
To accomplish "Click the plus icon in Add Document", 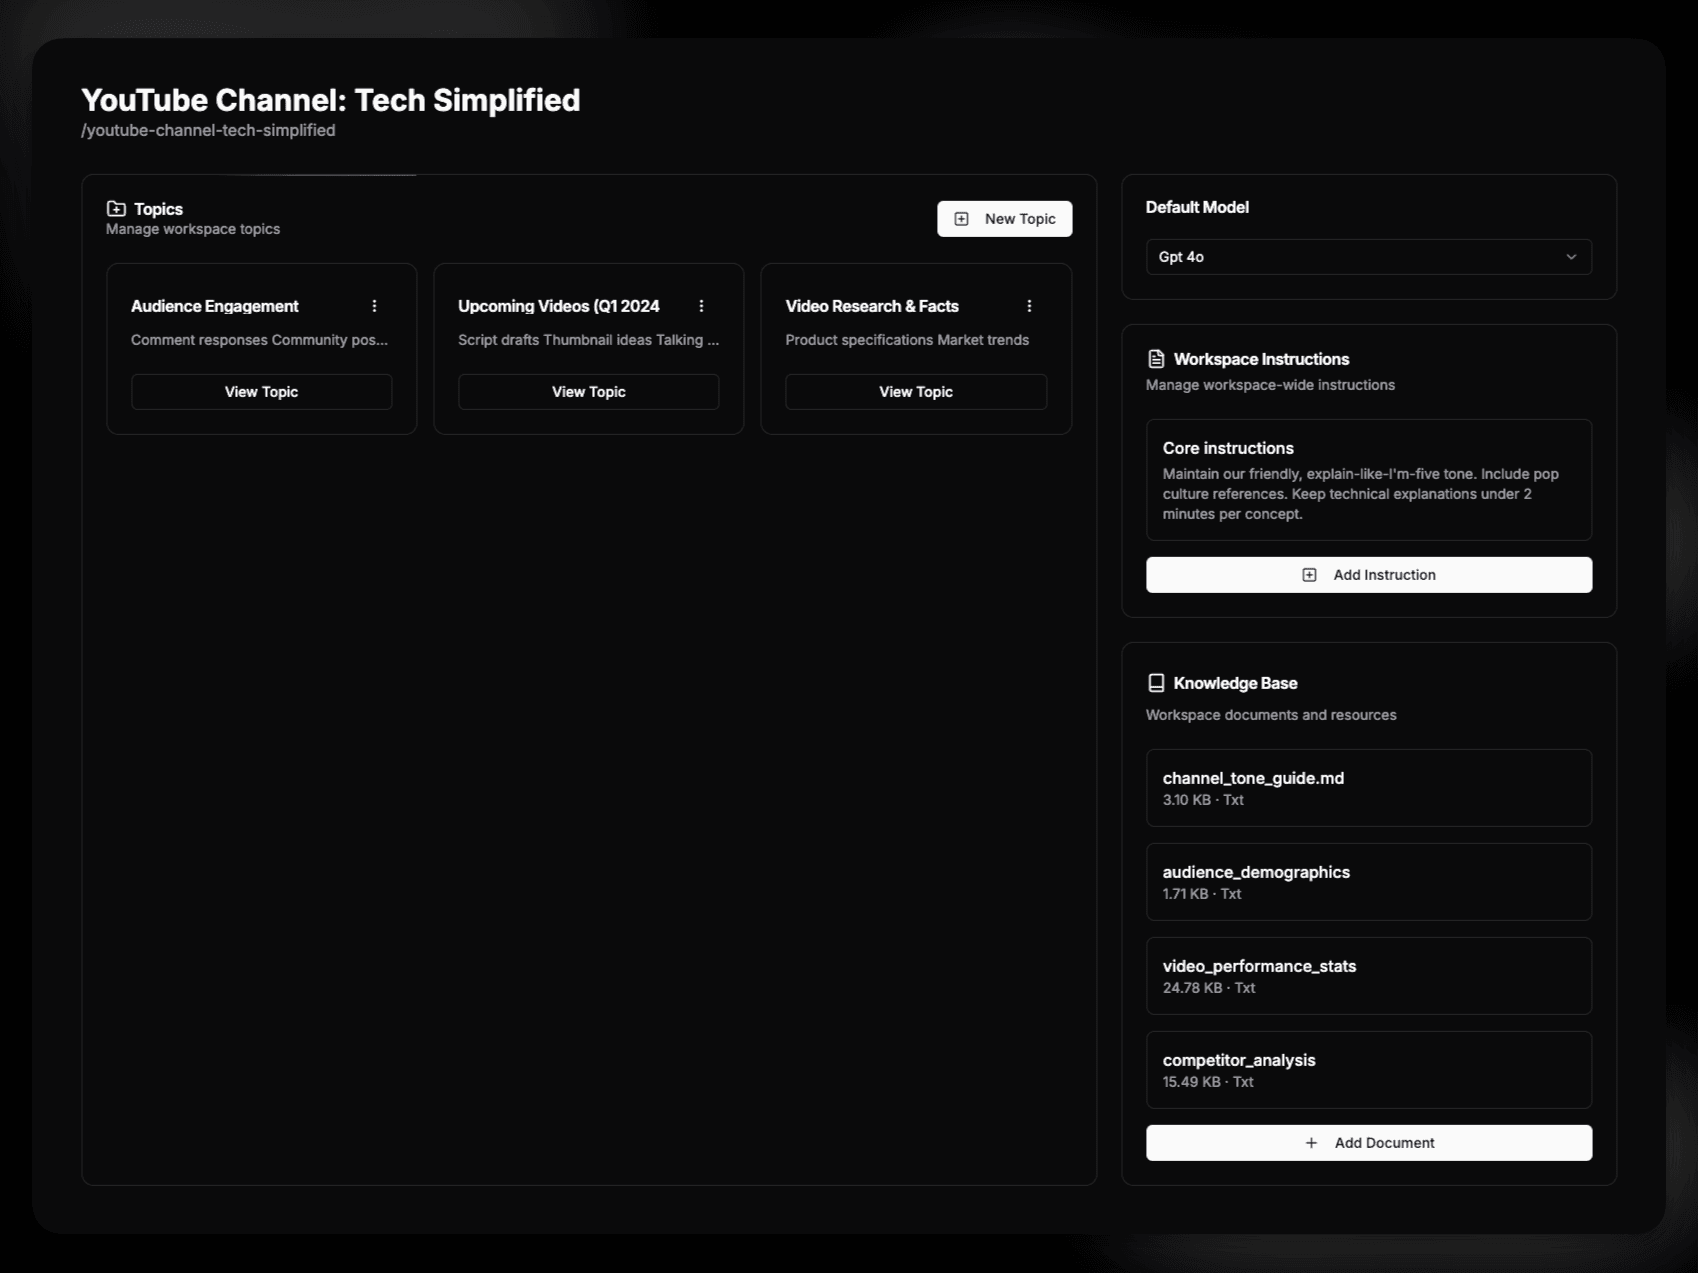I will click(1311, 1143).
